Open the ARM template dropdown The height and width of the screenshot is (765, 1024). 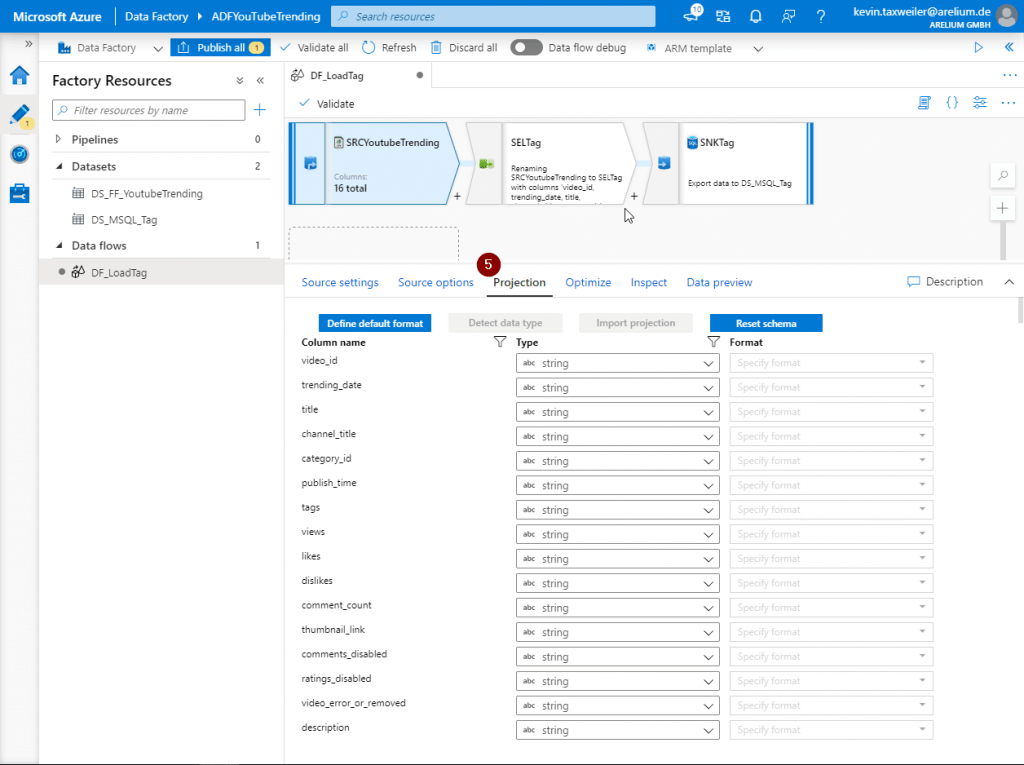758,47
